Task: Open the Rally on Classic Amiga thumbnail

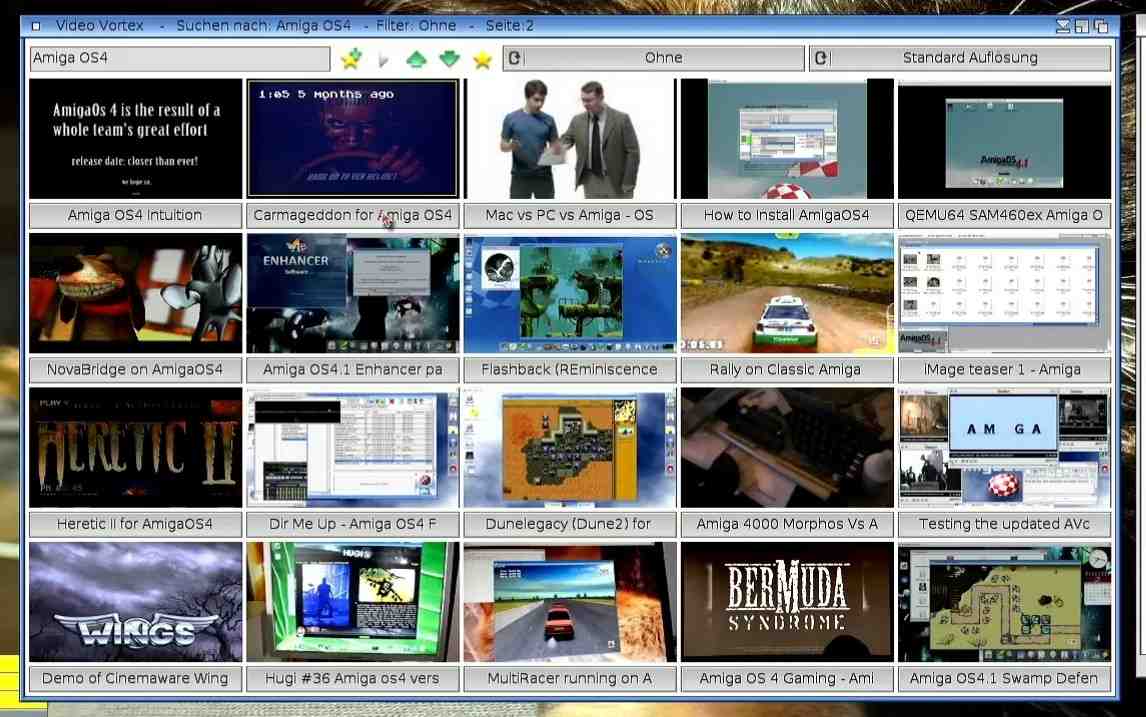Action: point(786,293)
